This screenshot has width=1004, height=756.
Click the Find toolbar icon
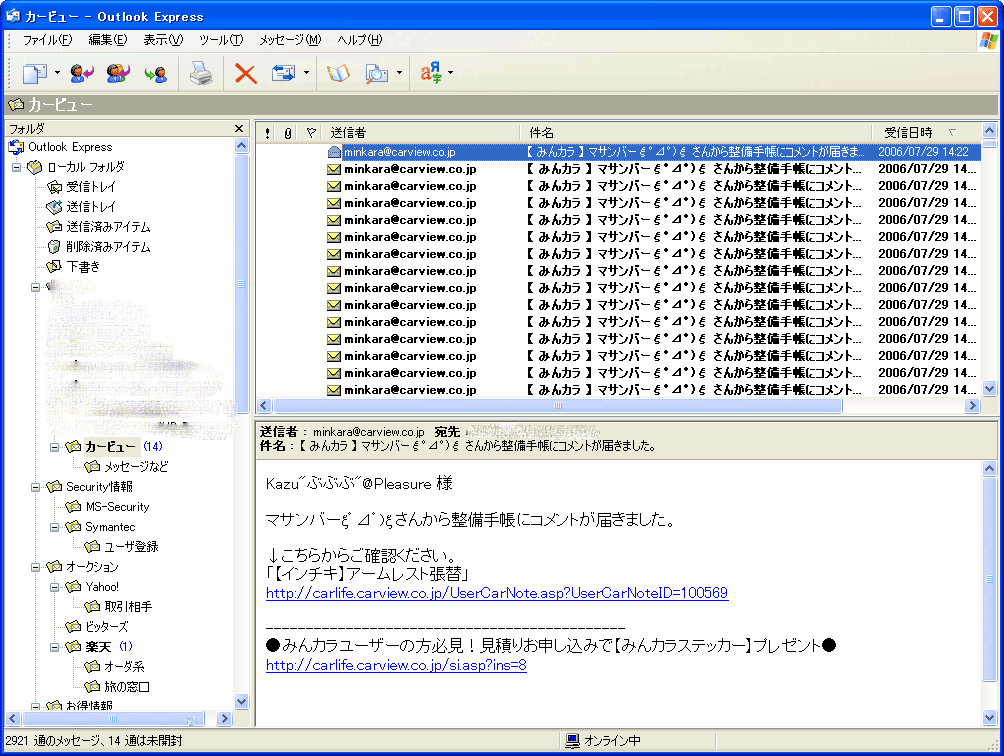pos(376,74)
